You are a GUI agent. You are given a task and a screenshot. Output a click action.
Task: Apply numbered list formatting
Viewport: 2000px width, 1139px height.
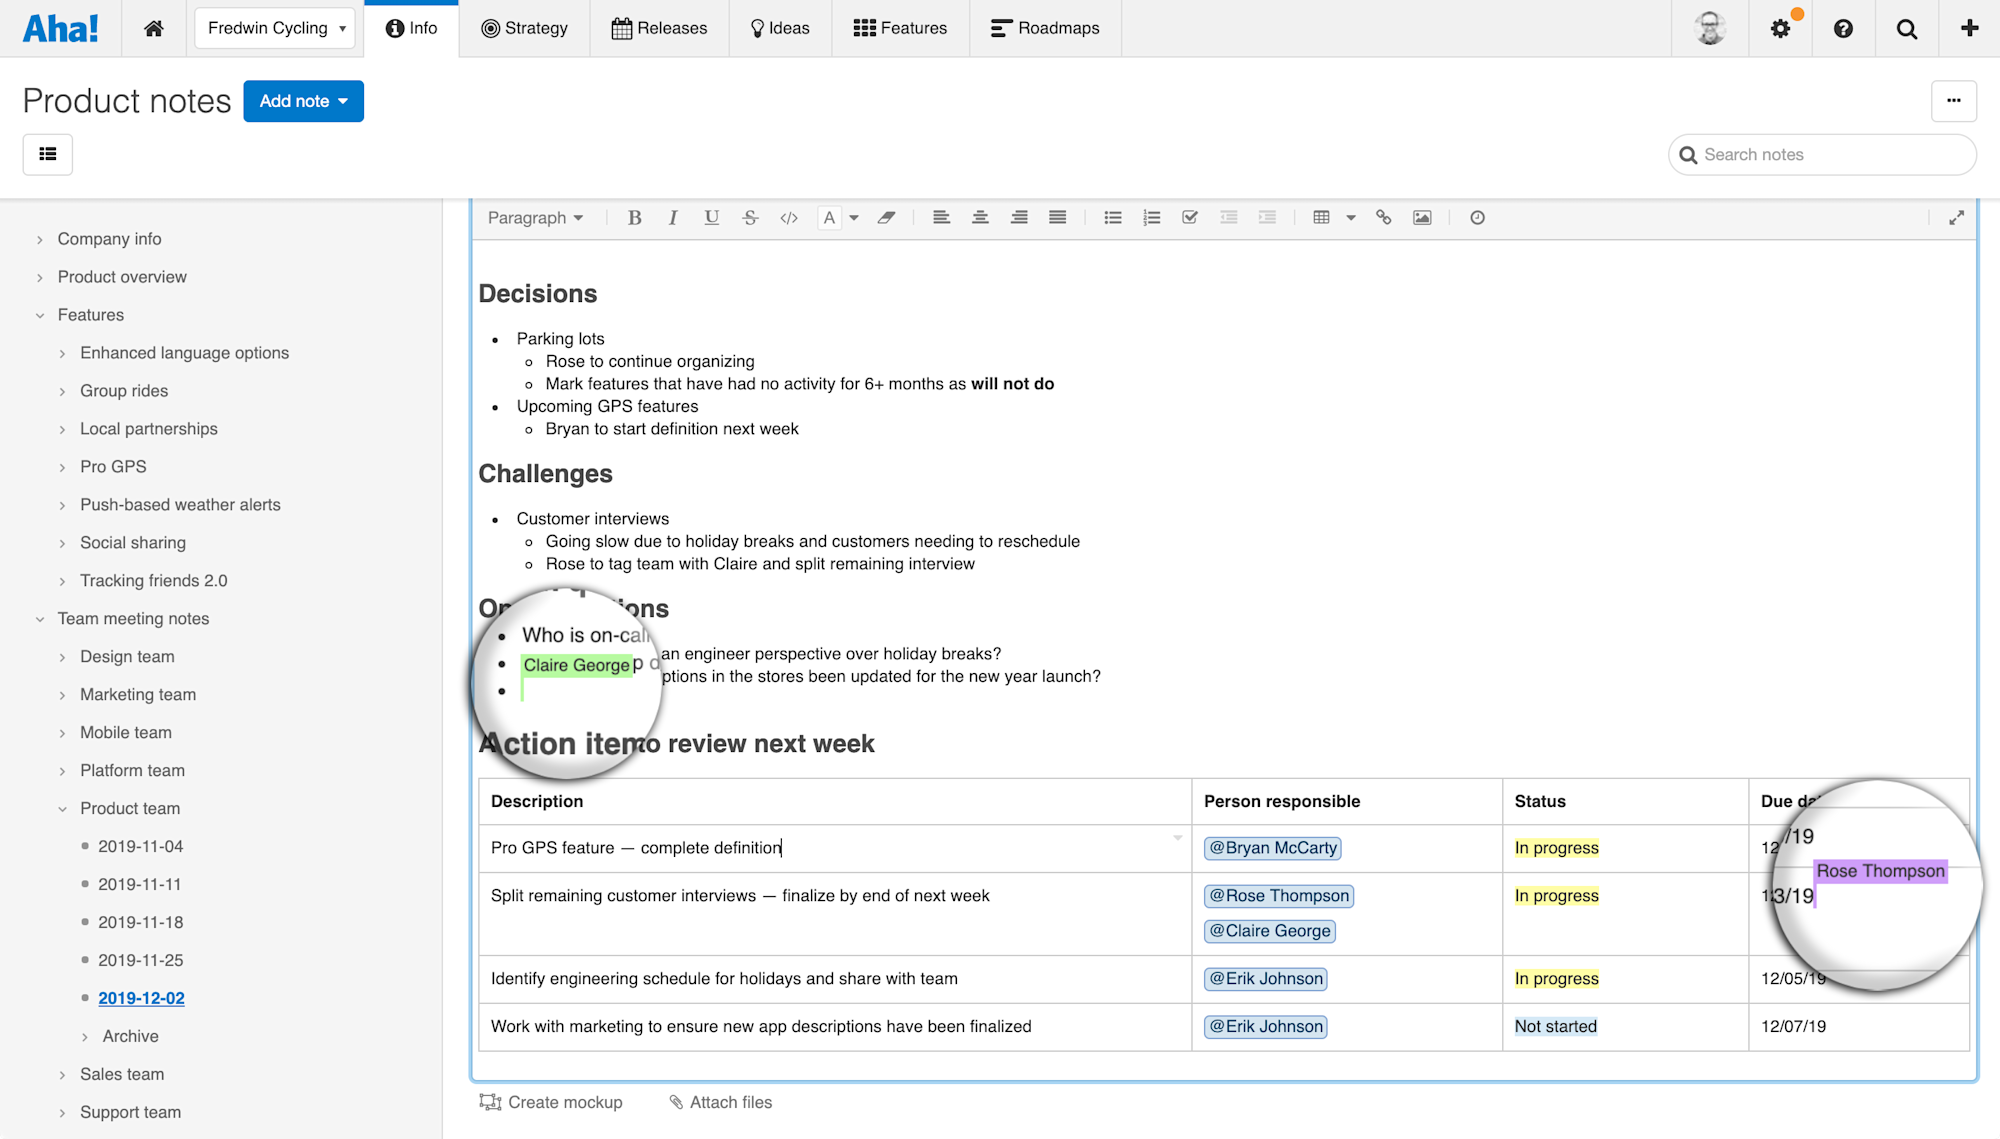1151,217
